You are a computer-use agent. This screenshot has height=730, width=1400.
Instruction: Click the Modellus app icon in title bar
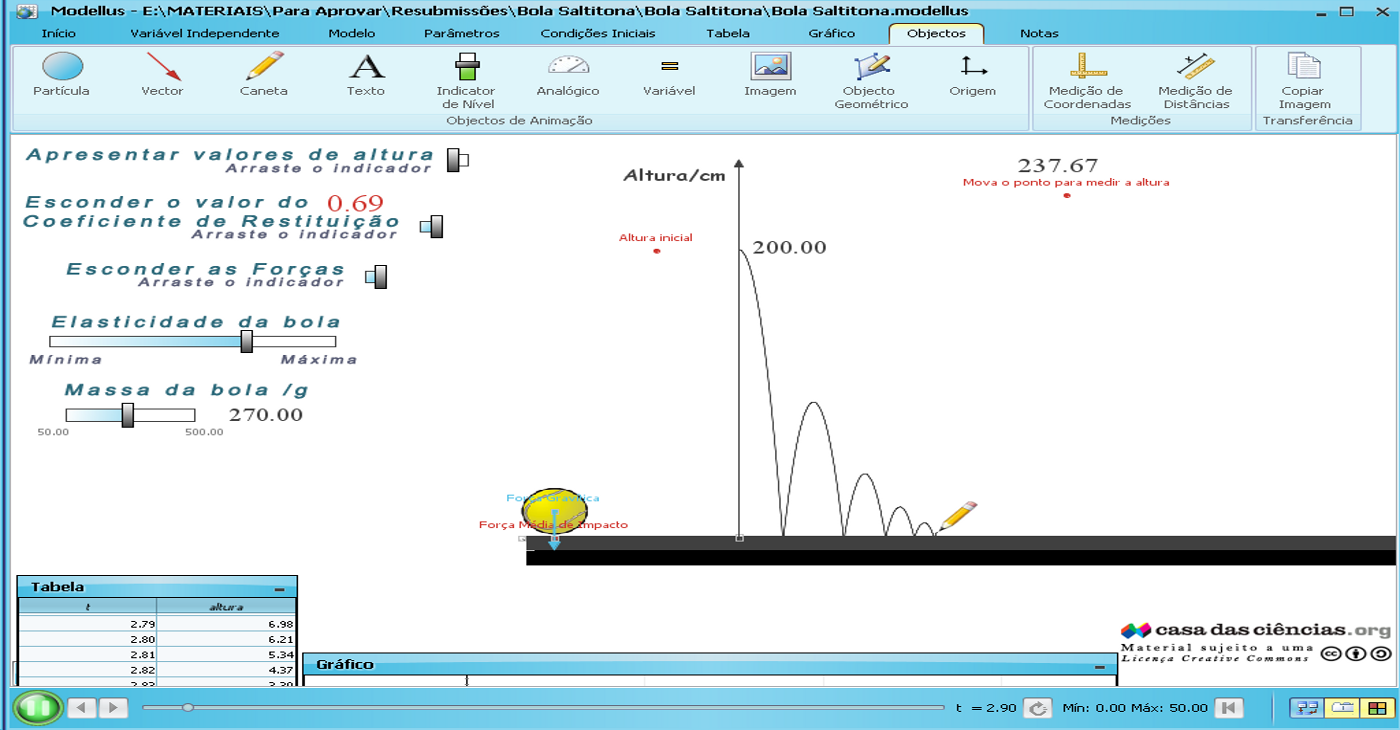pos(28,11)
